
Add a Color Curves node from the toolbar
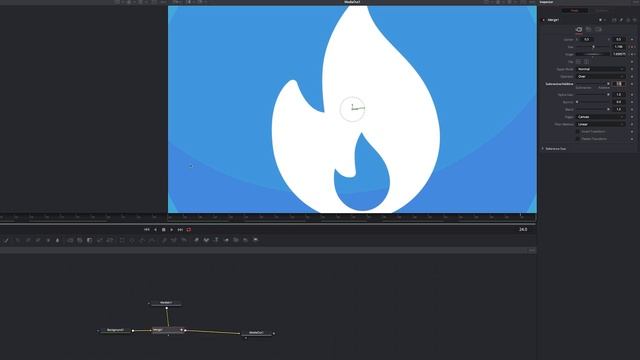[x=27, y=240]
